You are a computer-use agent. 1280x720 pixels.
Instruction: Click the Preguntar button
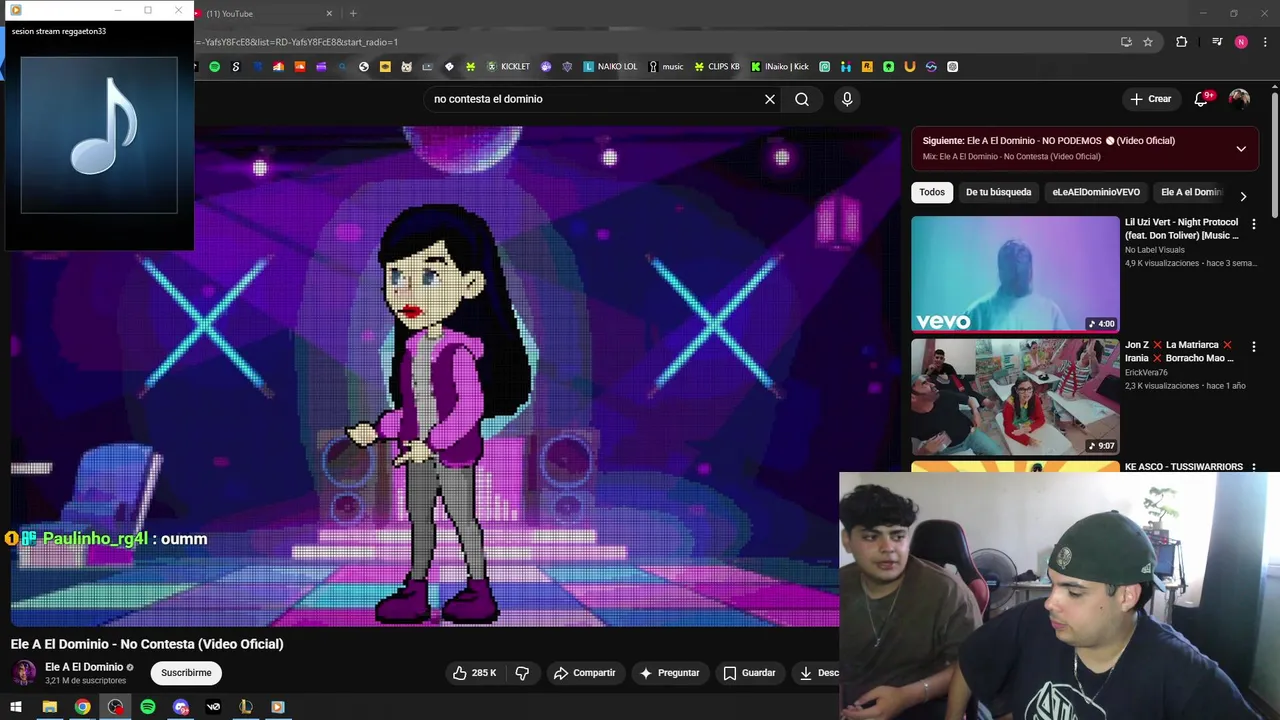tap(669, 673)
